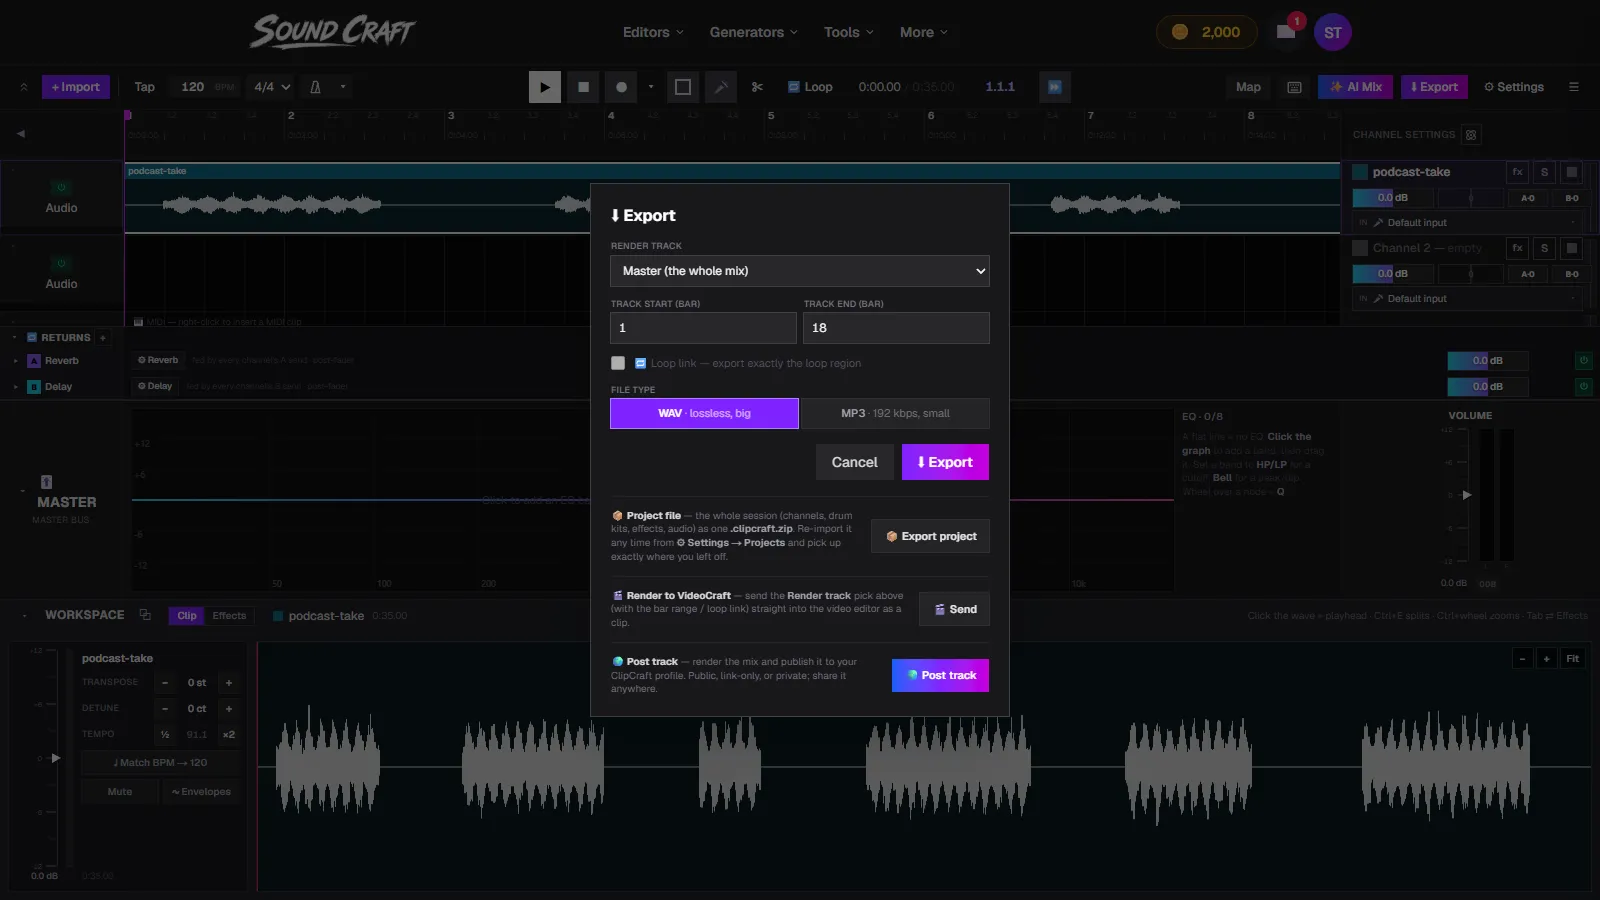Image resolution: width=1600 pixels, height=900 pixels.
Task: Select the WAV lossless file type
Action: point(704,413)
